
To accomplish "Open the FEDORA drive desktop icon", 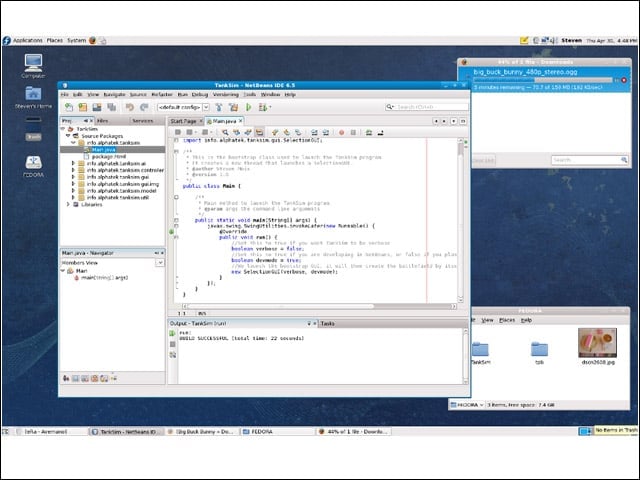I will pos(33,166).
